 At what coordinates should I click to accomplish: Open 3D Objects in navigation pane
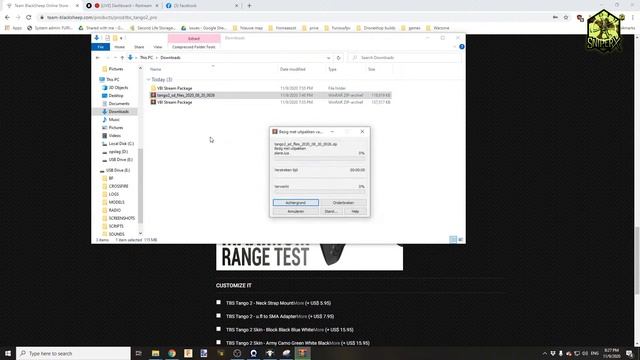click(118, 88)
